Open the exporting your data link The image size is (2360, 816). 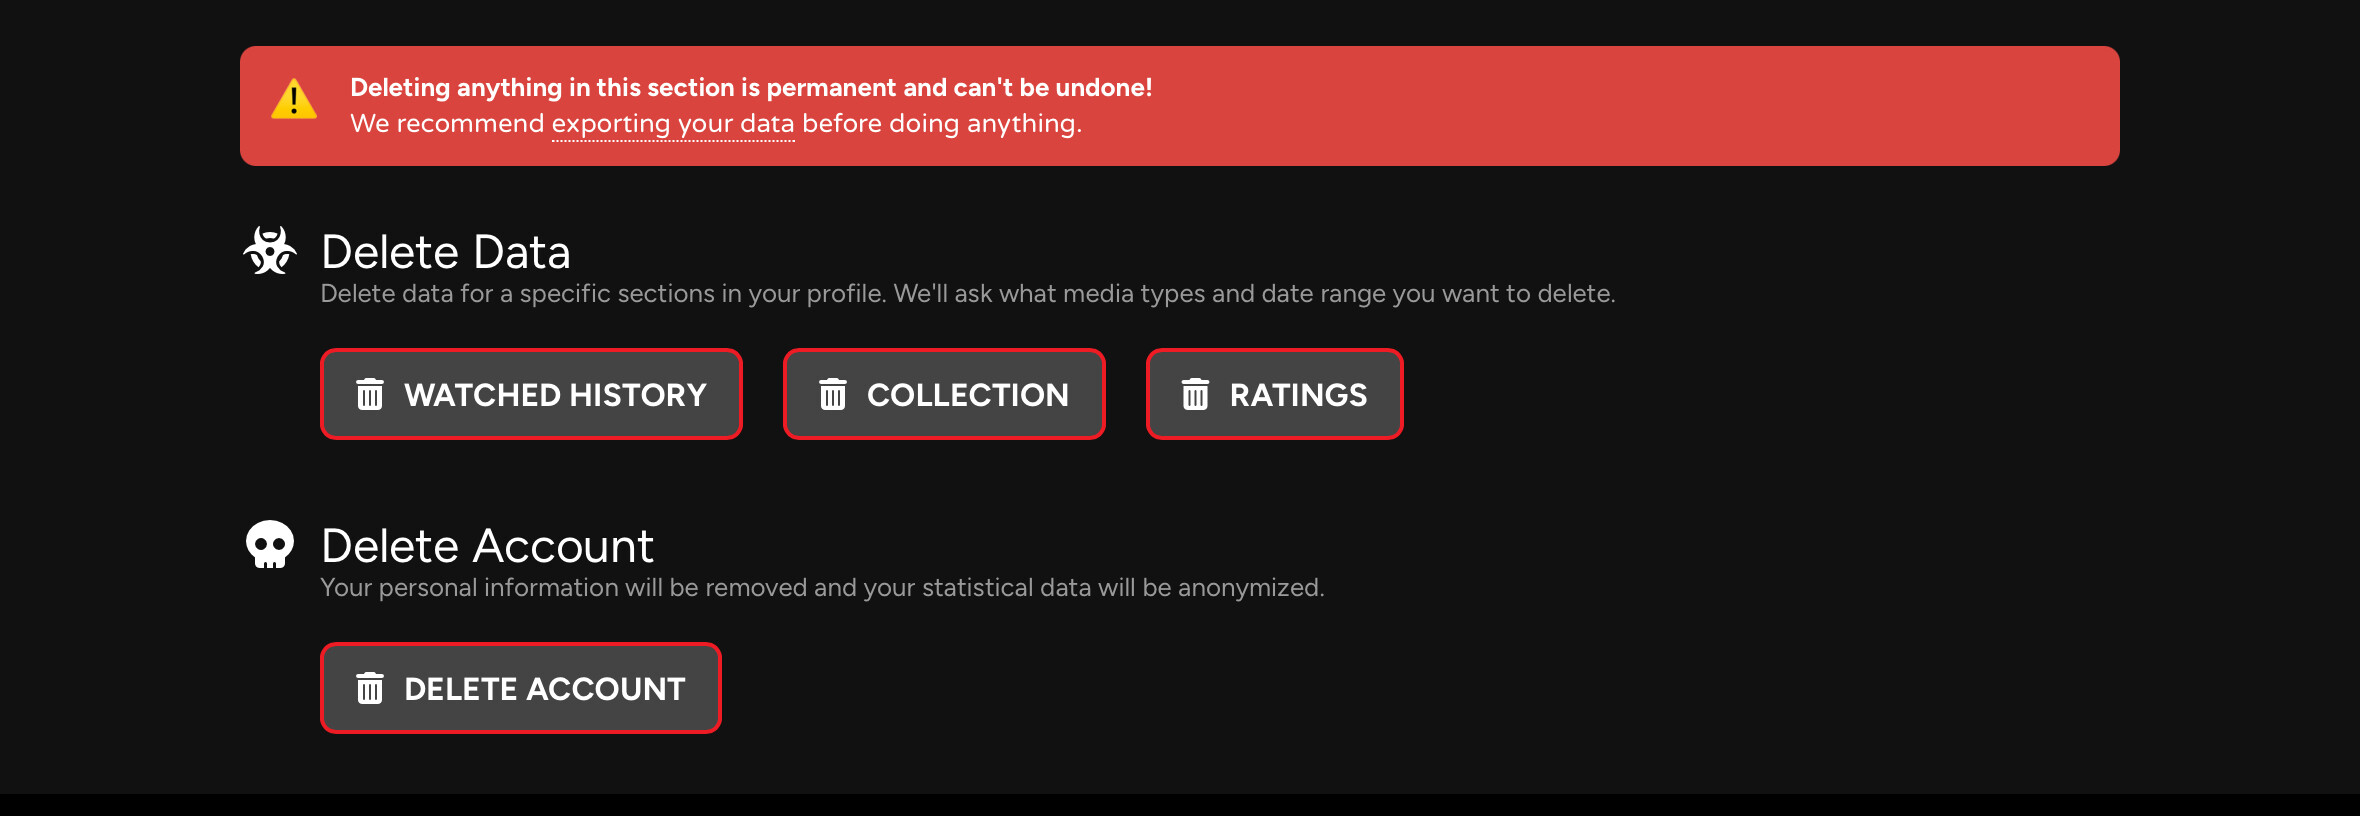[673, 124]
